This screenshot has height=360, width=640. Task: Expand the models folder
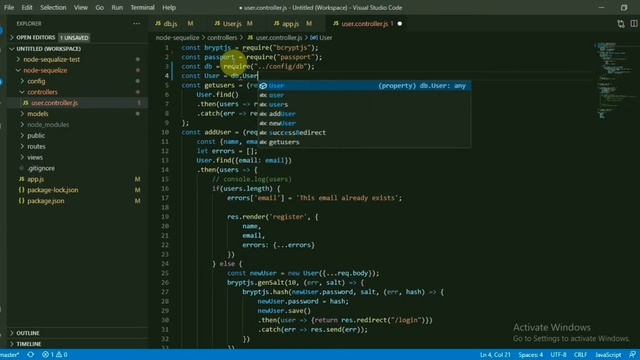pos(38,114)
